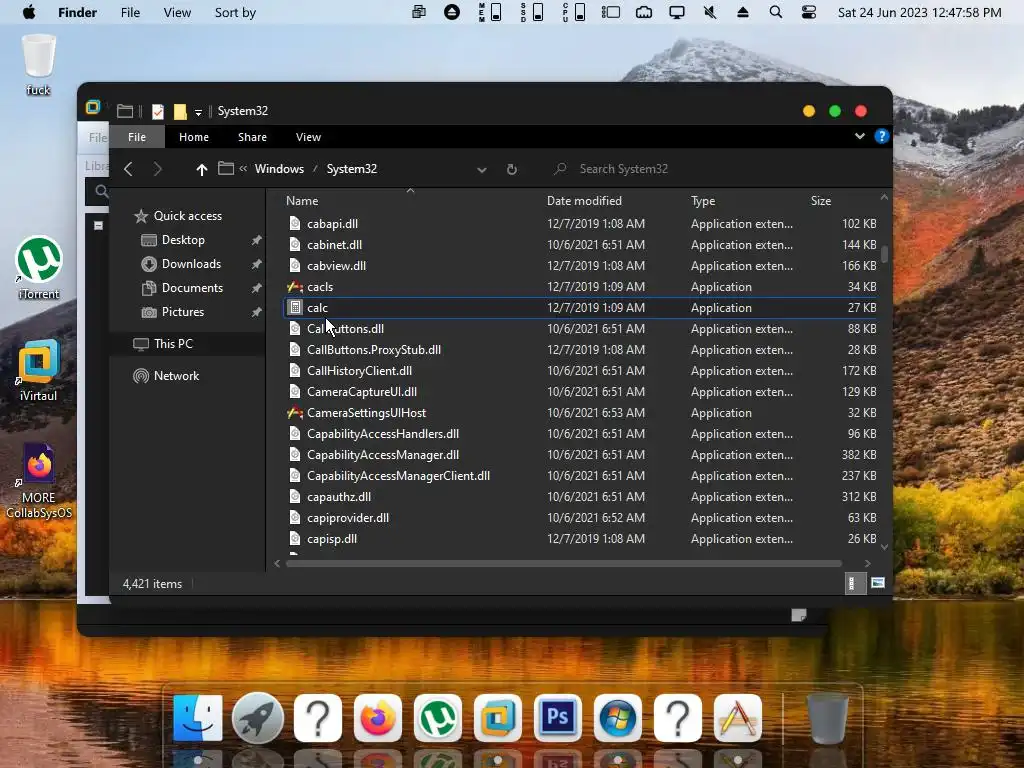The width and height of the screenshot is (1024, 768).
Task: Sort by the Size column header
Action: 821,200
